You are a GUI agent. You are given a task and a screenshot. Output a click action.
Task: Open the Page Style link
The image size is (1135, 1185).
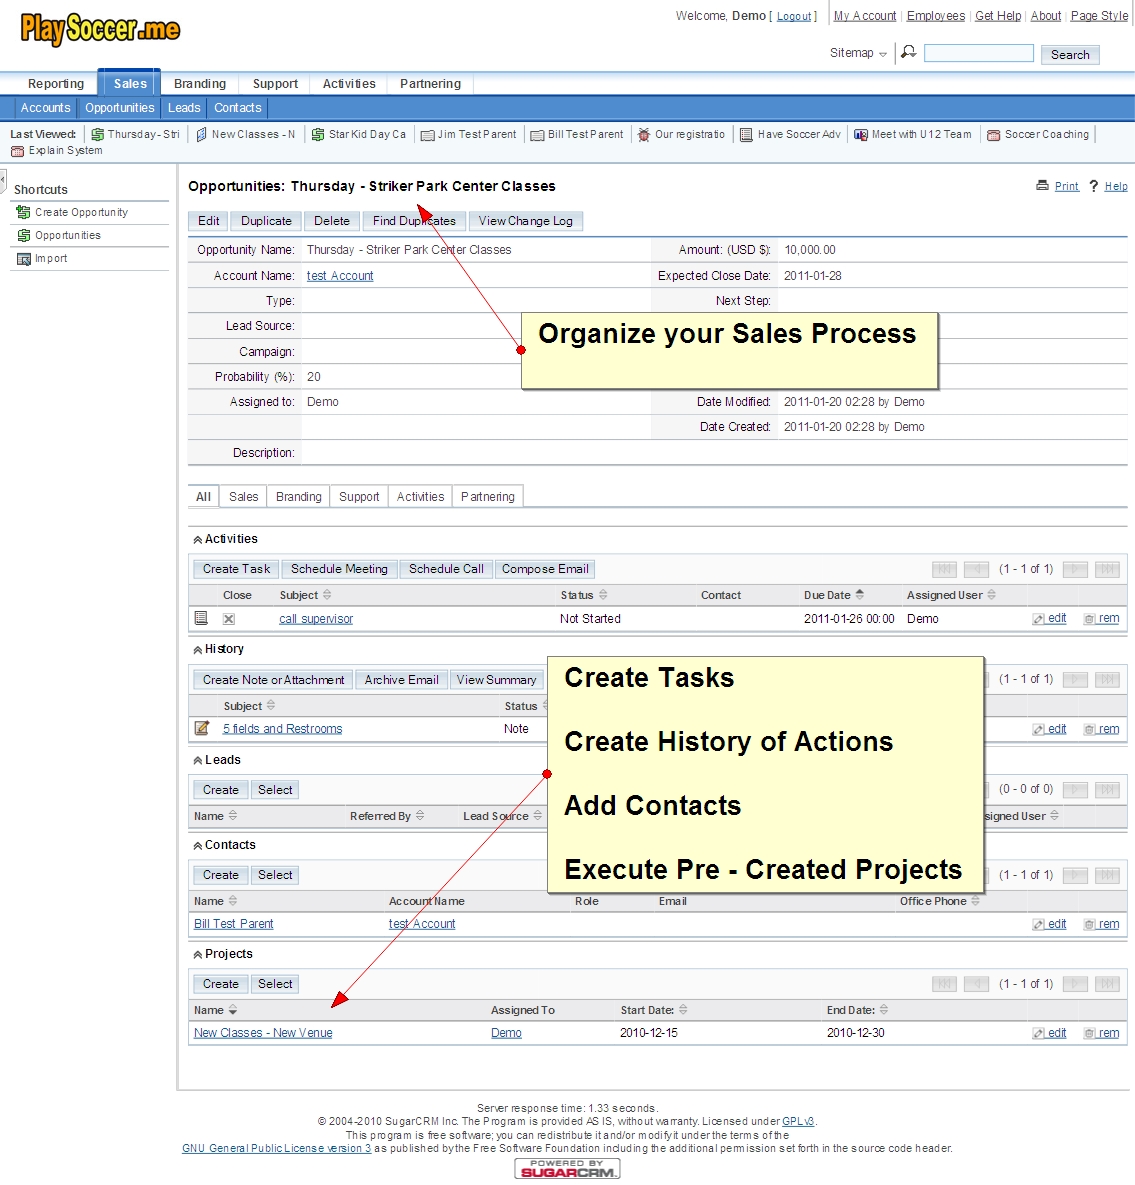pyautogui.click(x=1099, y=16)
